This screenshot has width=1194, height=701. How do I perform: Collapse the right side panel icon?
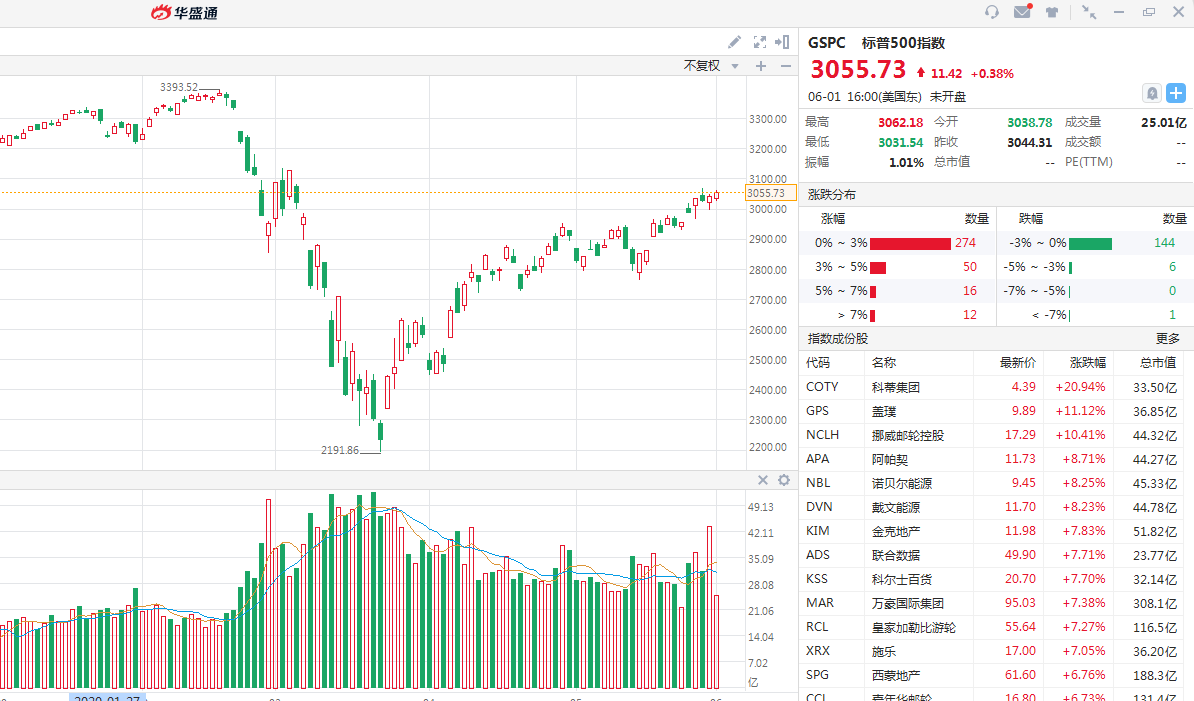782,42
